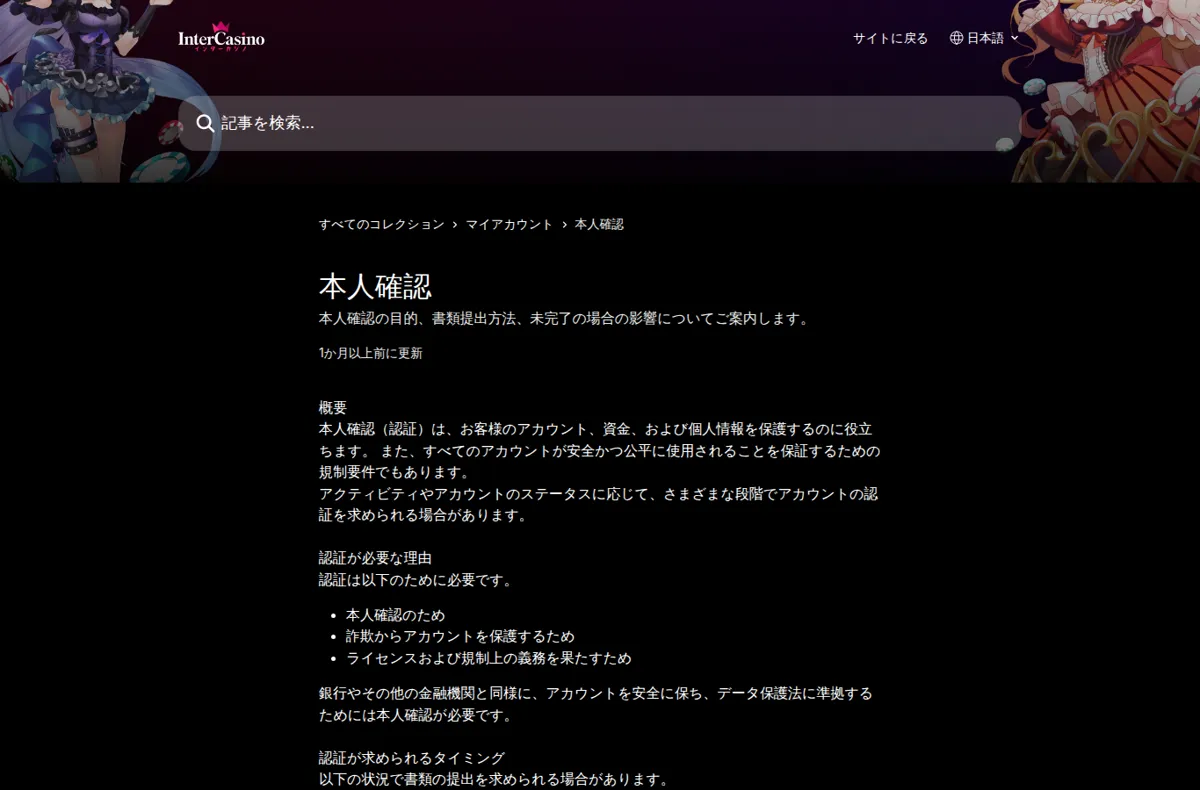Click the 概要 heading
The image size is (1200, 790).
tap(333, 407)
